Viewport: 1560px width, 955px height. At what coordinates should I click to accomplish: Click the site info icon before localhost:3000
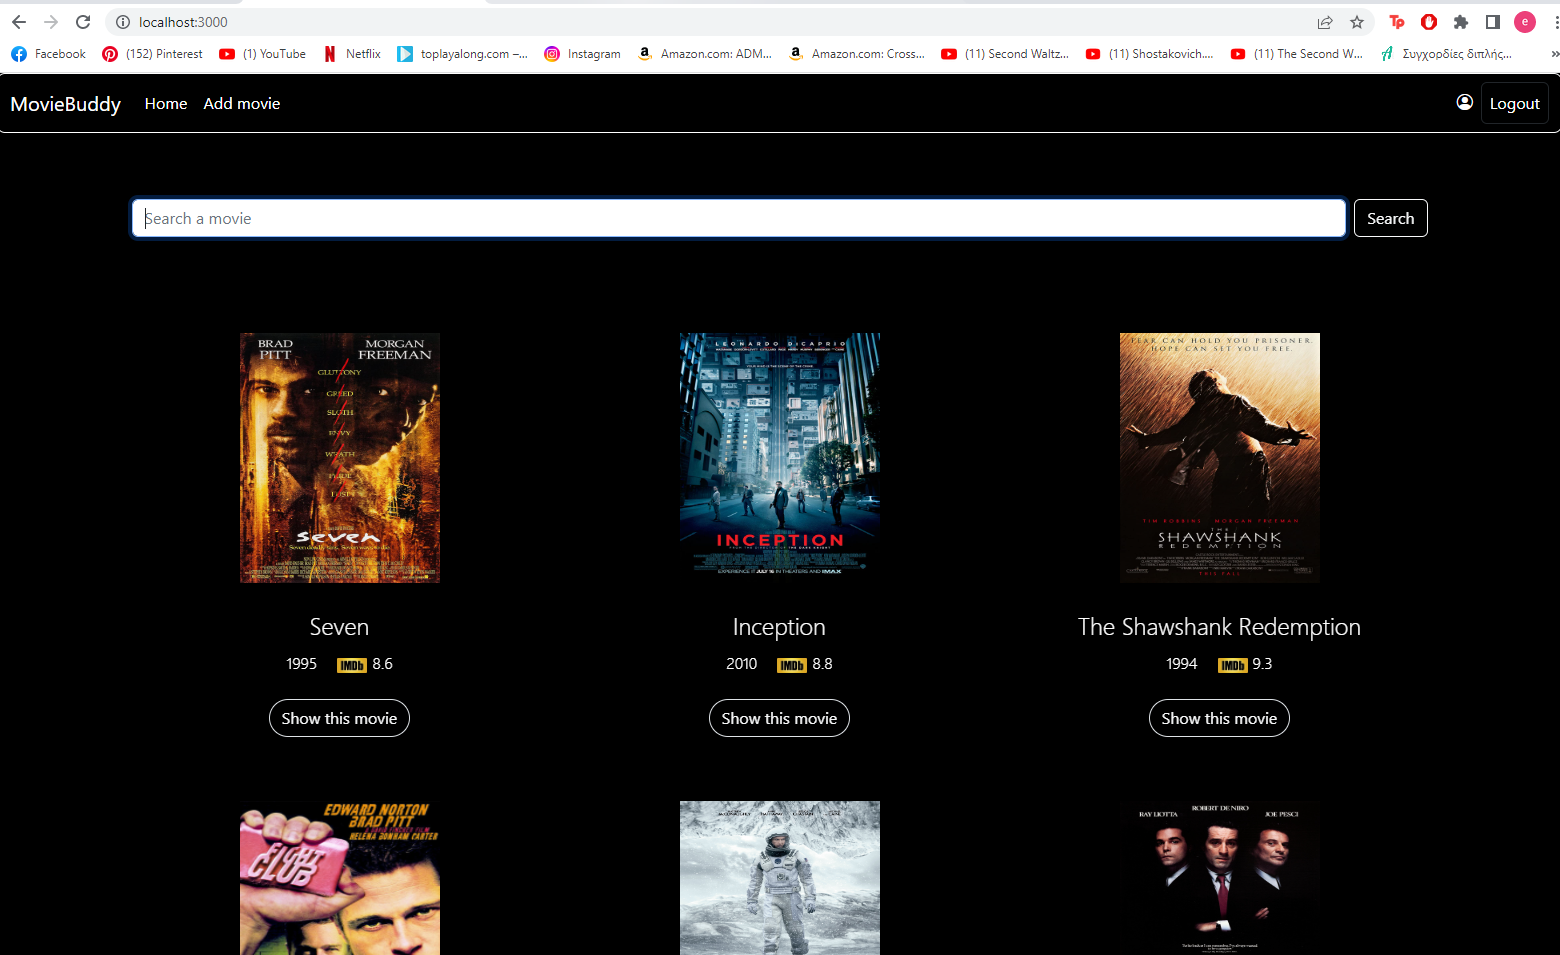[x=121, y=21]
